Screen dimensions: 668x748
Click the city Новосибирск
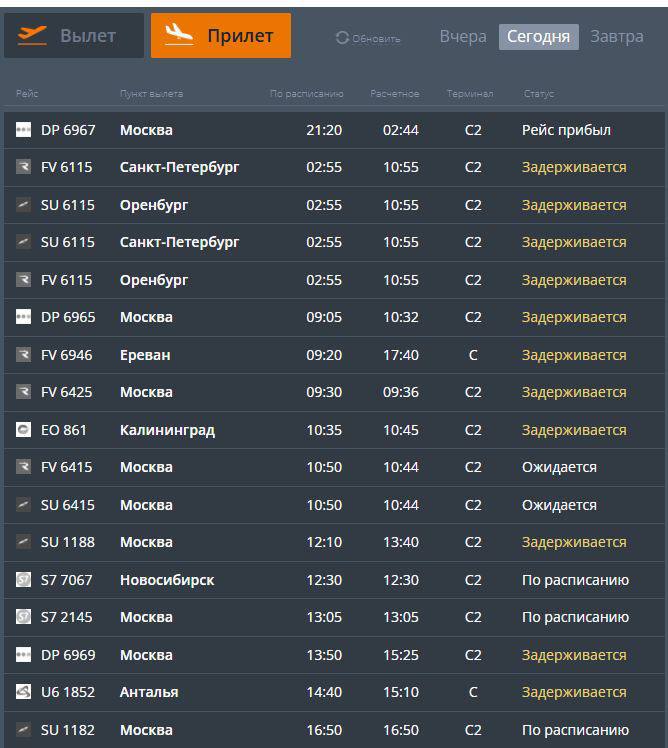[167, 580]
